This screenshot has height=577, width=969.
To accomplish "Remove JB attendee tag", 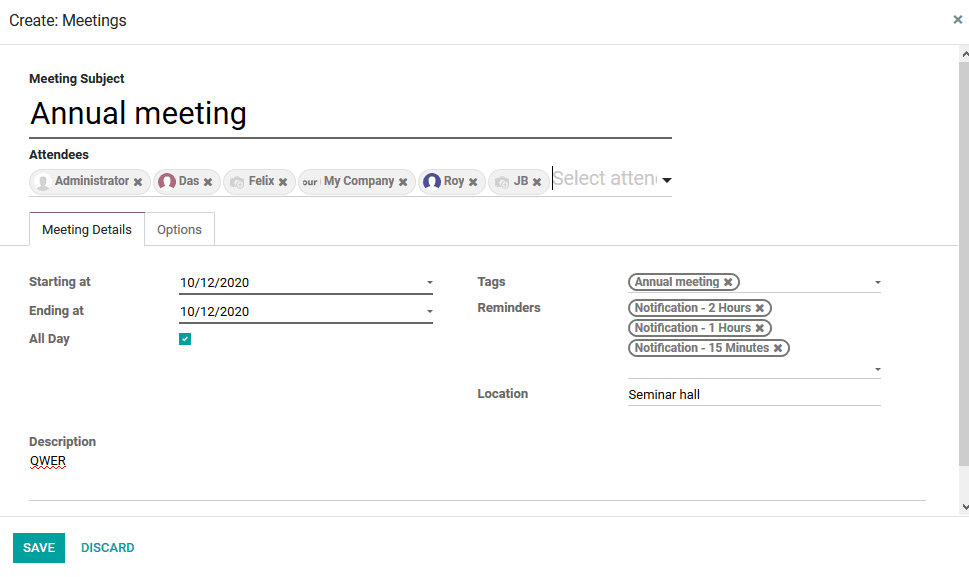I will (536, 182).
